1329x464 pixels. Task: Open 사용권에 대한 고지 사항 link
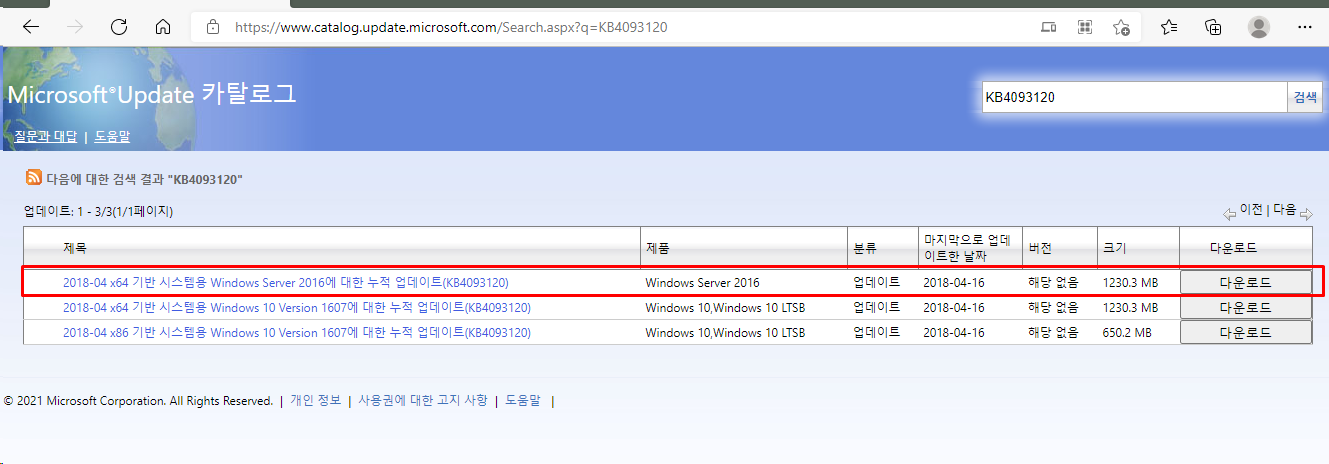423,400
